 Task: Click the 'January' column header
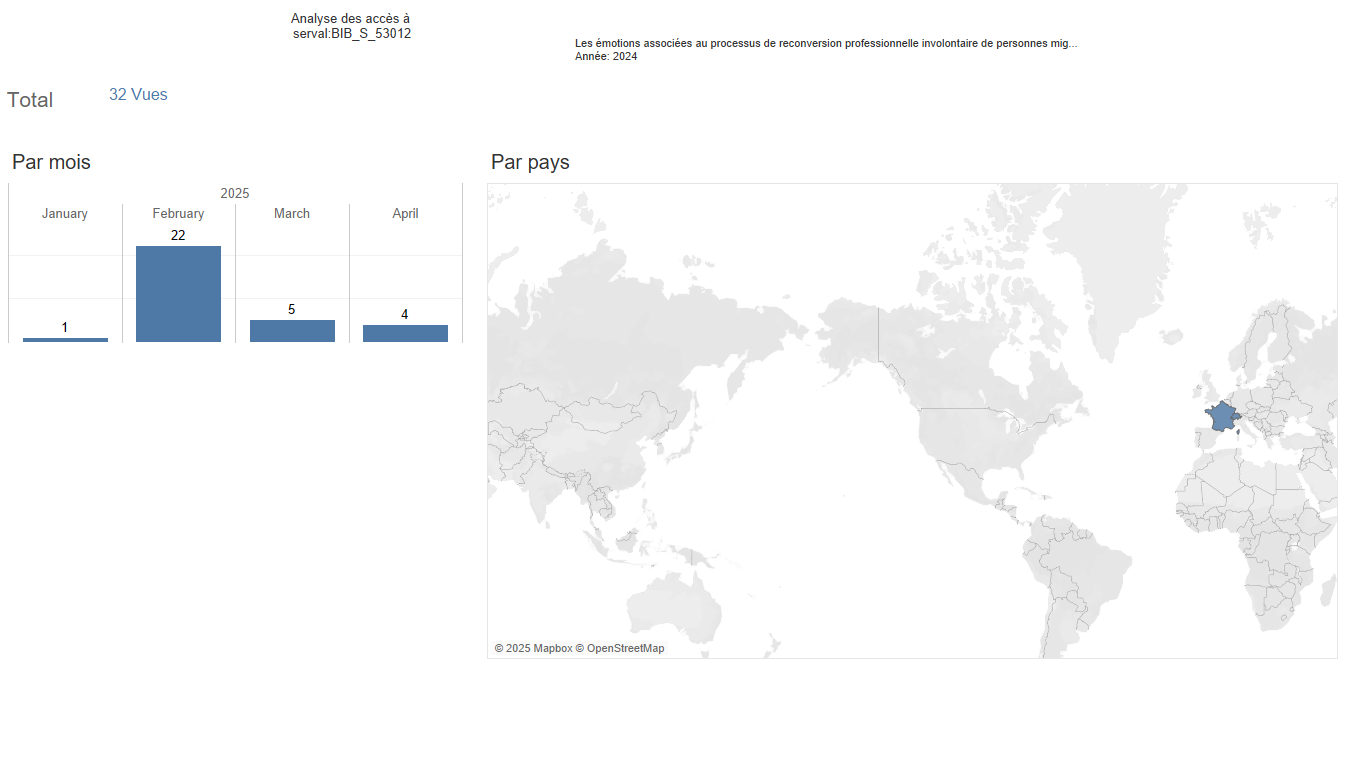click(65, 214)
